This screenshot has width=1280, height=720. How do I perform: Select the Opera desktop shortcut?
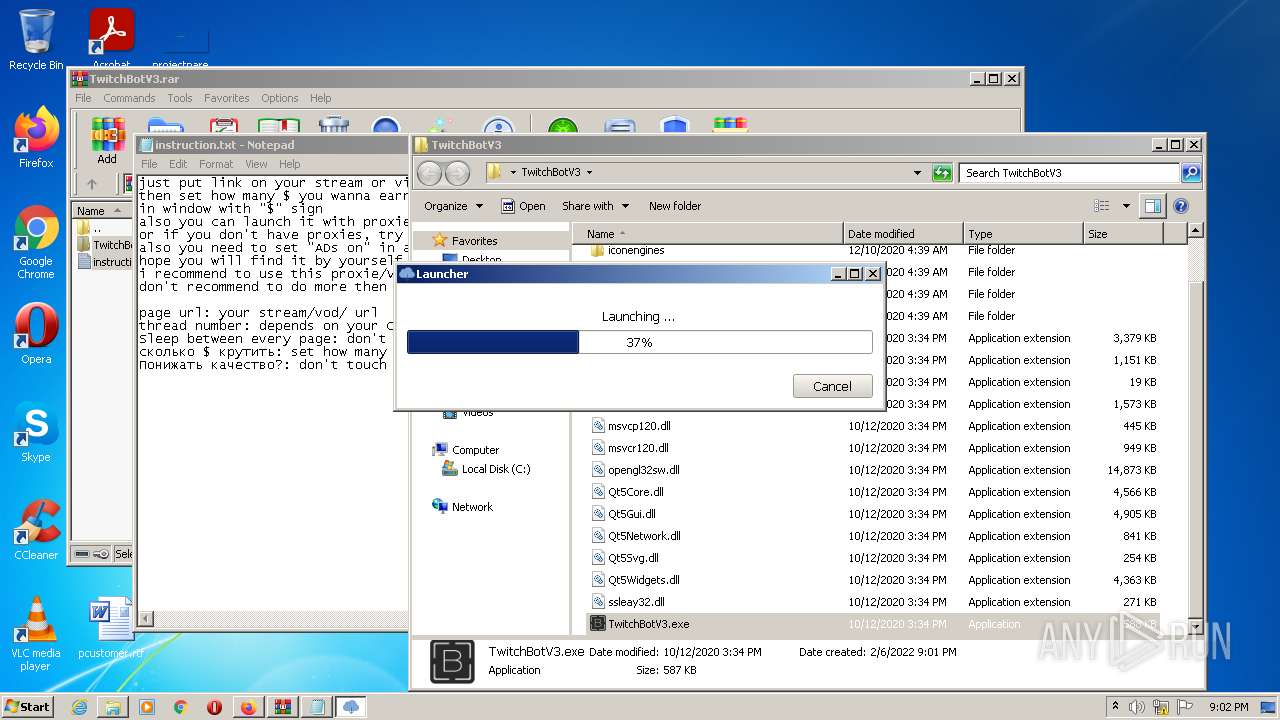pyautogui.click(x=36, y=334)
